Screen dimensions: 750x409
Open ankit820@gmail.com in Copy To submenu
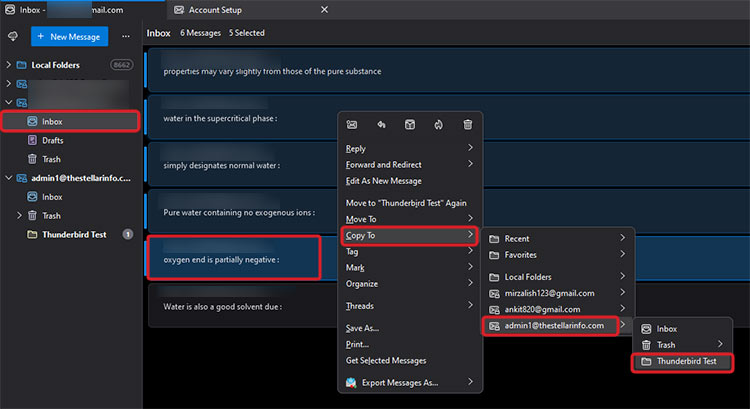pyautogui.click(x=558, y=309)
